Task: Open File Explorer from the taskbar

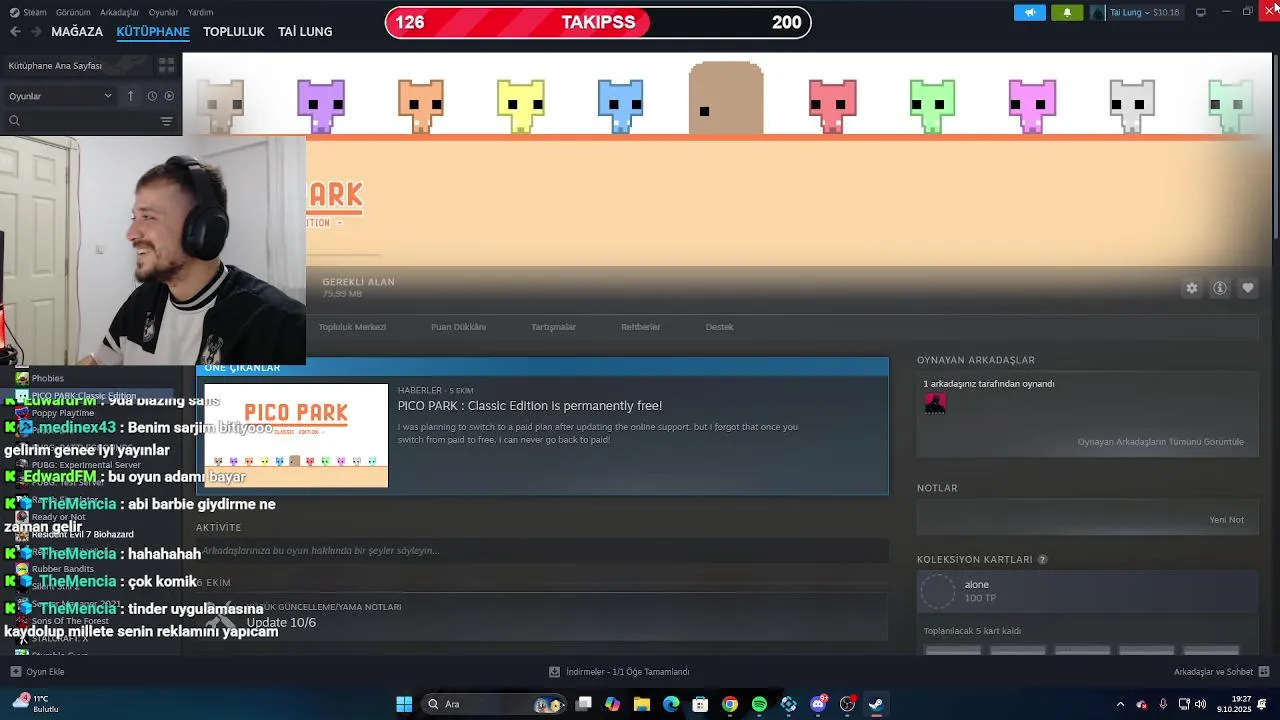Action: 642,704
